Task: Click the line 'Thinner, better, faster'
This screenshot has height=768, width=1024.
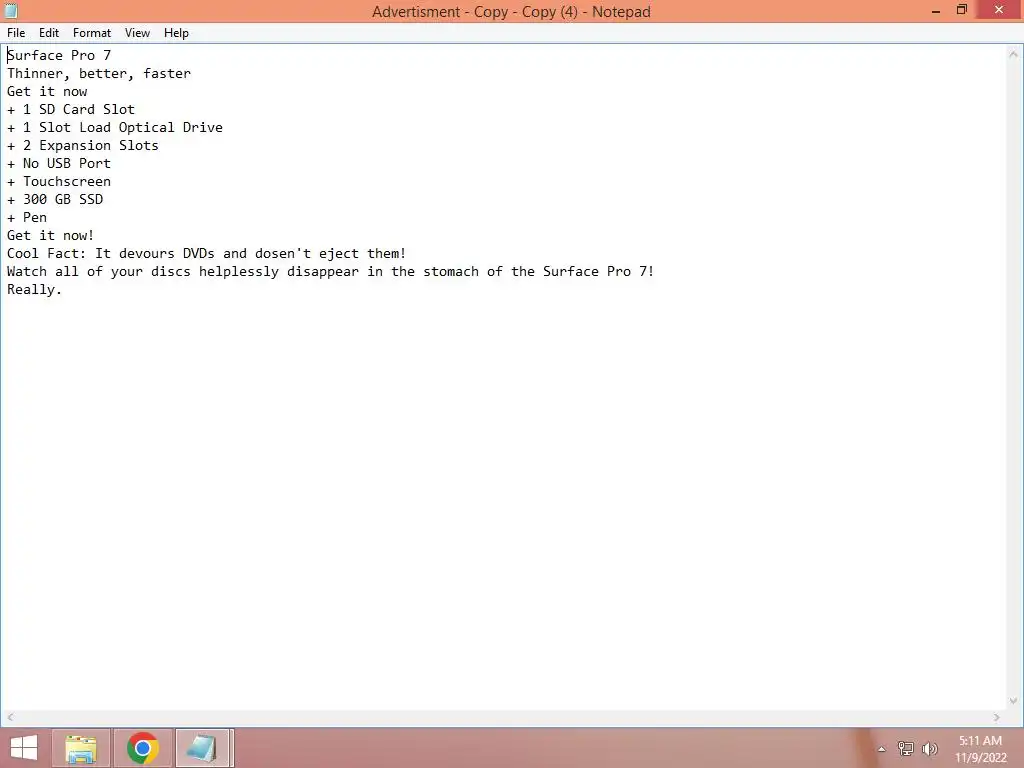Action: (x=99, y=73)
